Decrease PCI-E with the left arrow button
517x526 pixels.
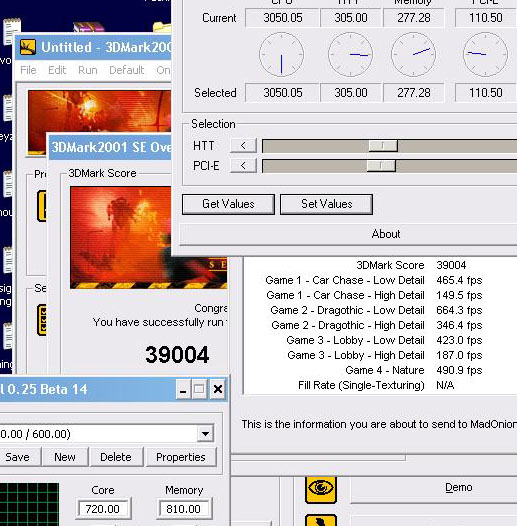click(243, 165)
